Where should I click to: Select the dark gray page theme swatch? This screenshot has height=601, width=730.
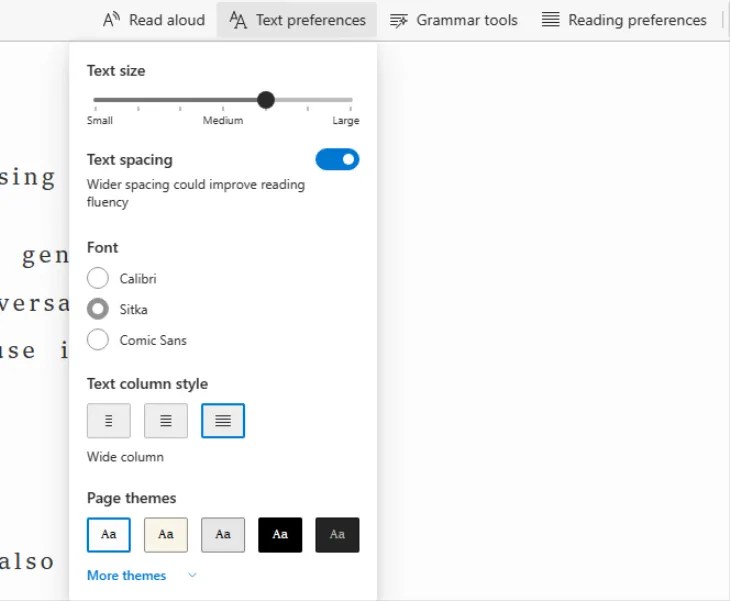tap(337, 535)
